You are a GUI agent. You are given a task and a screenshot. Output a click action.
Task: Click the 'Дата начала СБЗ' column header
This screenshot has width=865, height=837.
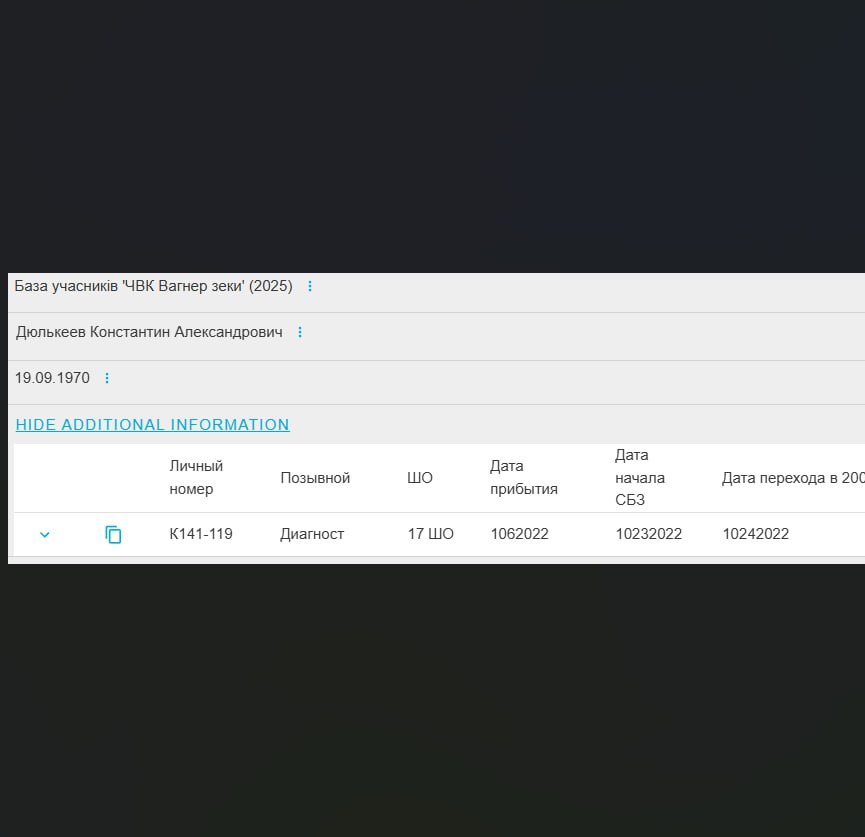click(640, 477)
